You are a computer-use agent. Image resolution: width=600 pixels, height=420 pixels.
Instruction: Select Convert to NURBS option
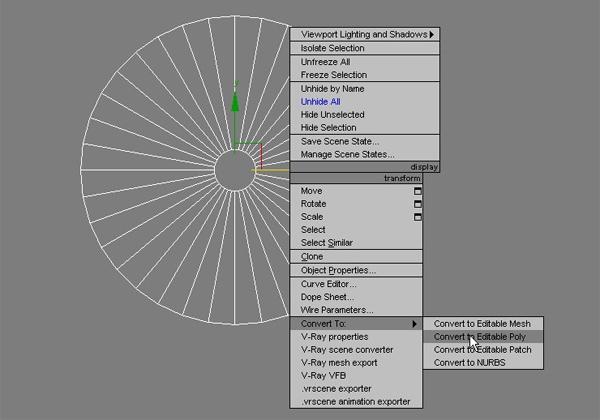point(469,363)
